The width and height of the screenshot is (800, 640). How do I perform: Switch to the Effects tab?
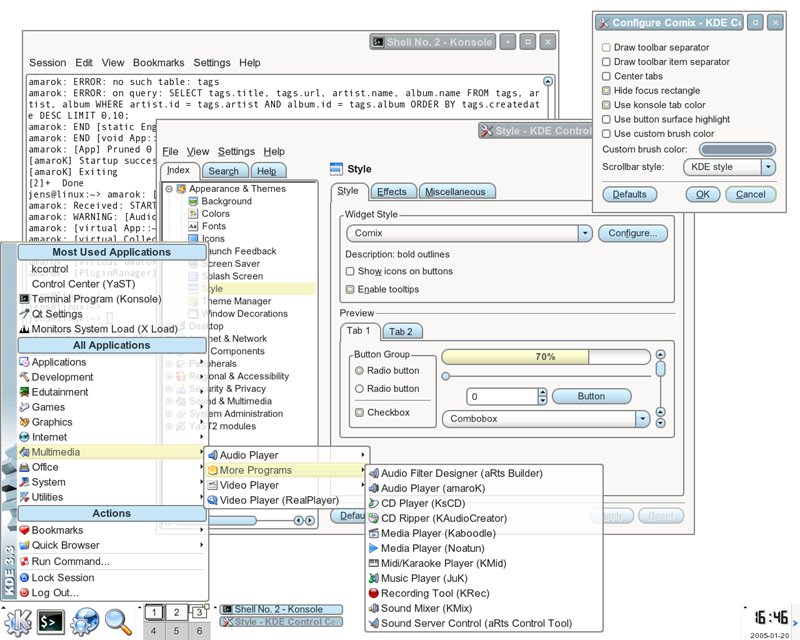(x=392, y=192)
